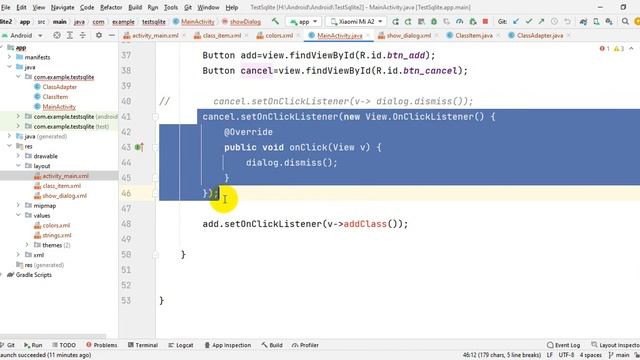Click the Profile app gauge icon

pos(460,21)
